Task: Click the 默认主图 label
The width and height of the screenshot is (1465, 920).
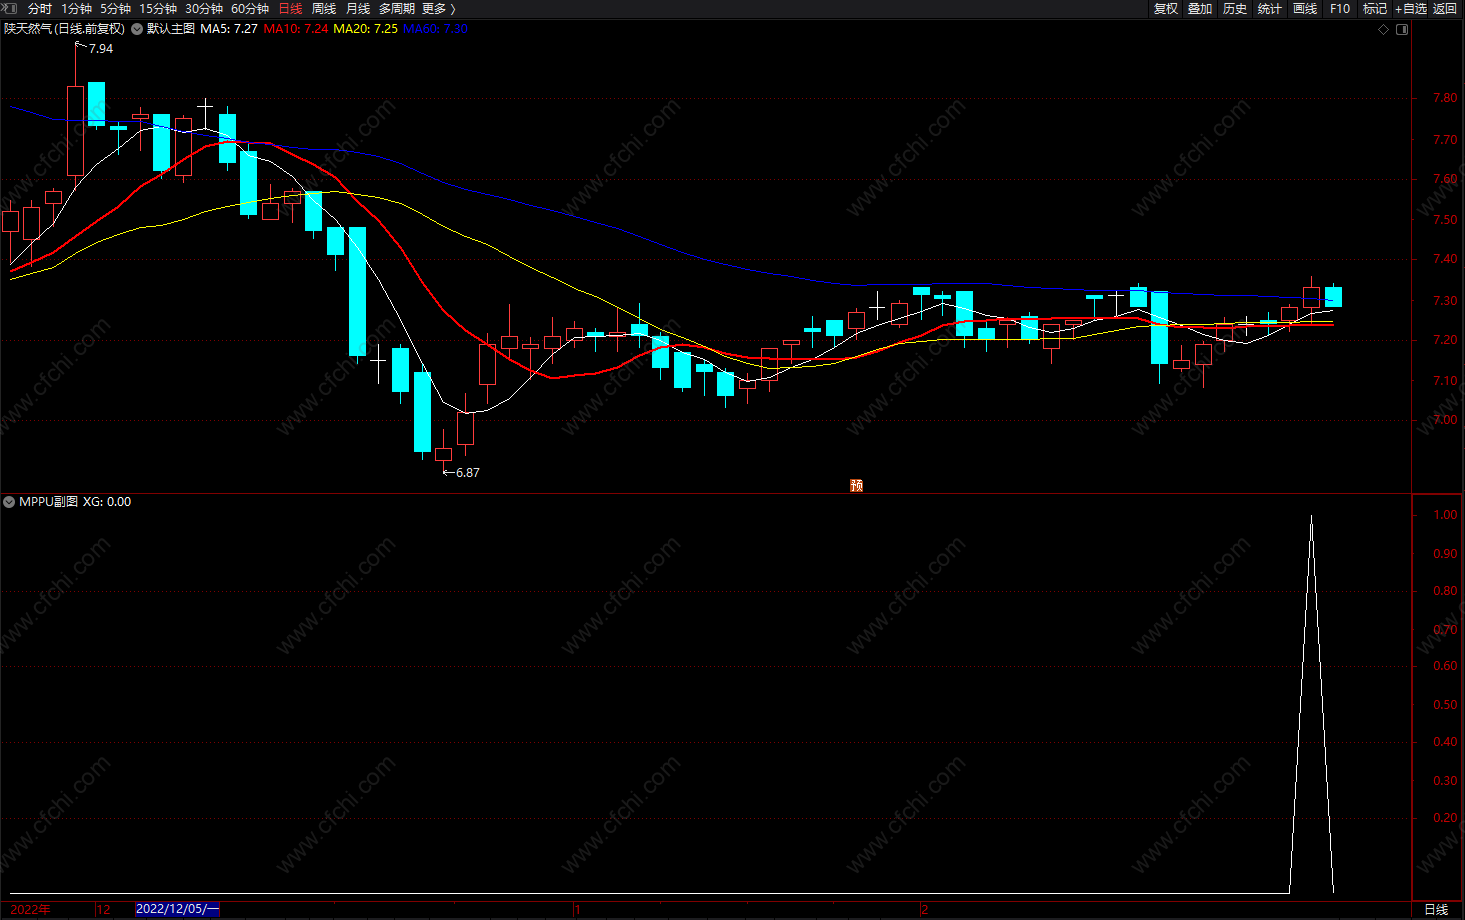Action: 171,29
